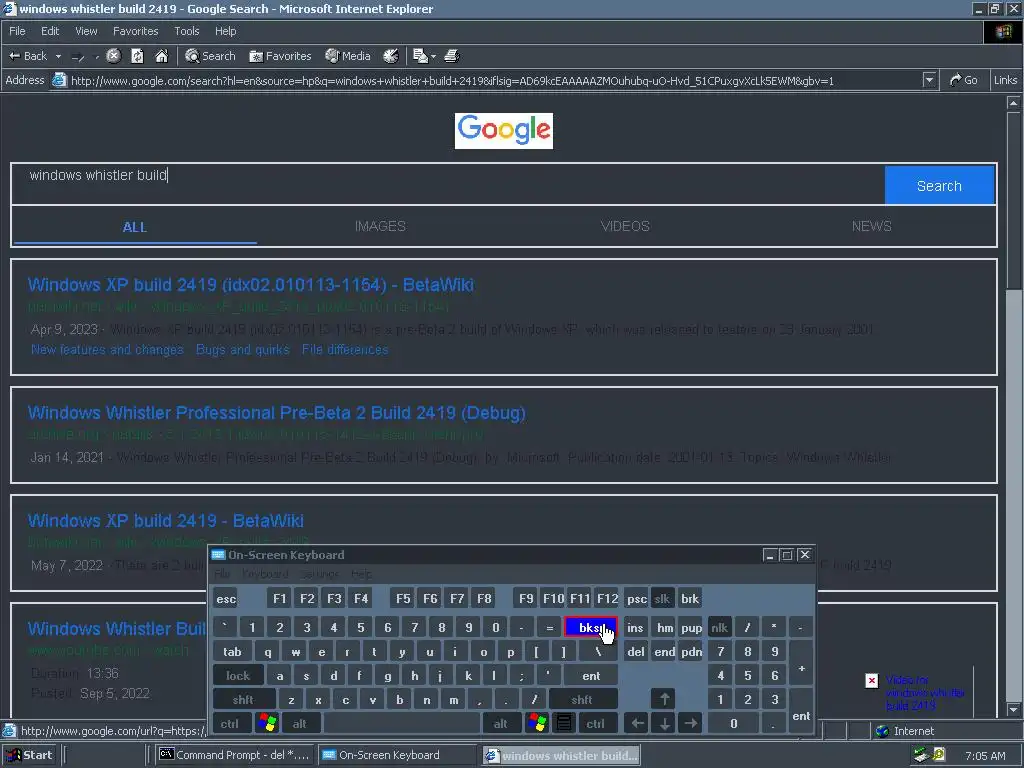This screenshot has height=768, width=1024.
Task: Toggle num lock with the nlk key
Action: click(719, 628)
